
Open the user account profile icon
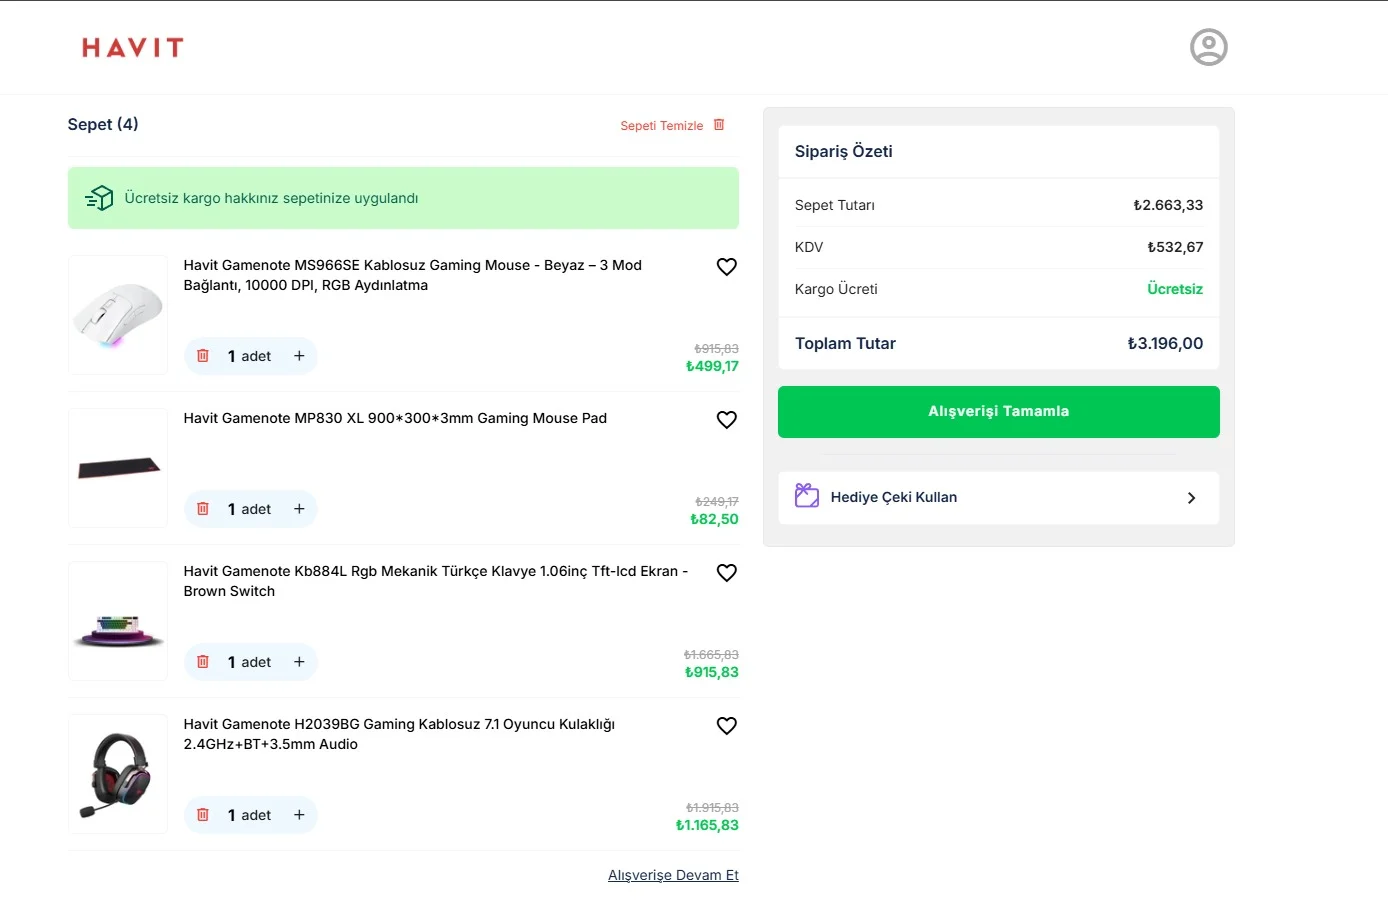coord(1208,47)
